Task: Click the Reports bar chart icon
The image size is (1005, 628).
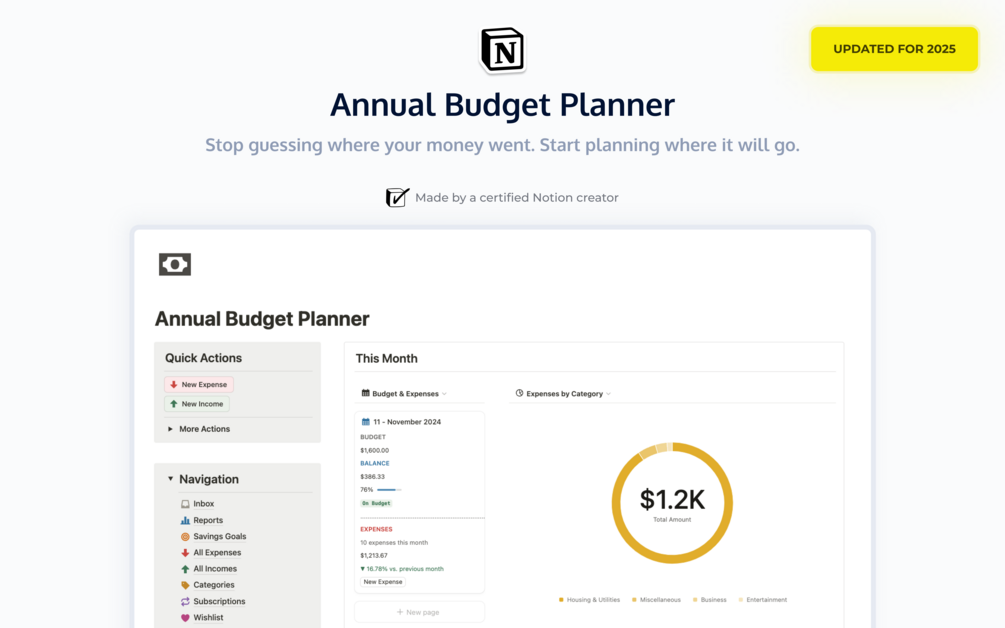Action: point(185,520)
